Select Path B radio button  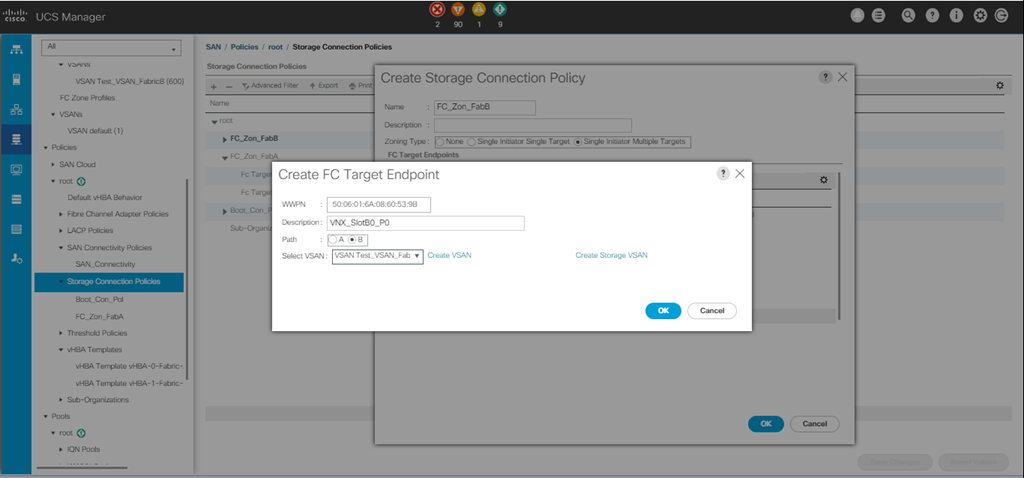[x=352, y=240]
